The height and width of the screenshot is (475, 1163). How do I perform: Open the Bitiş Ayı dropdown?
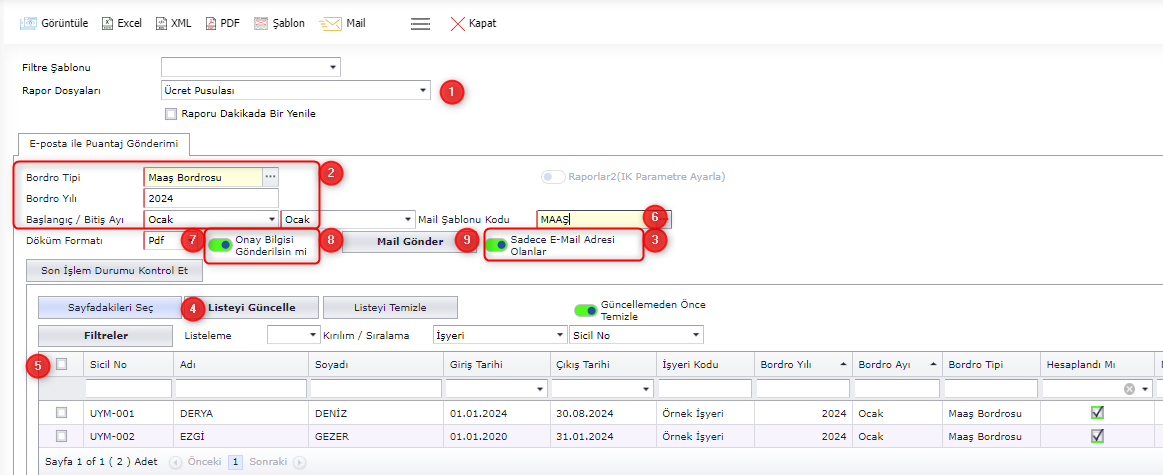[x=407, y=220]
